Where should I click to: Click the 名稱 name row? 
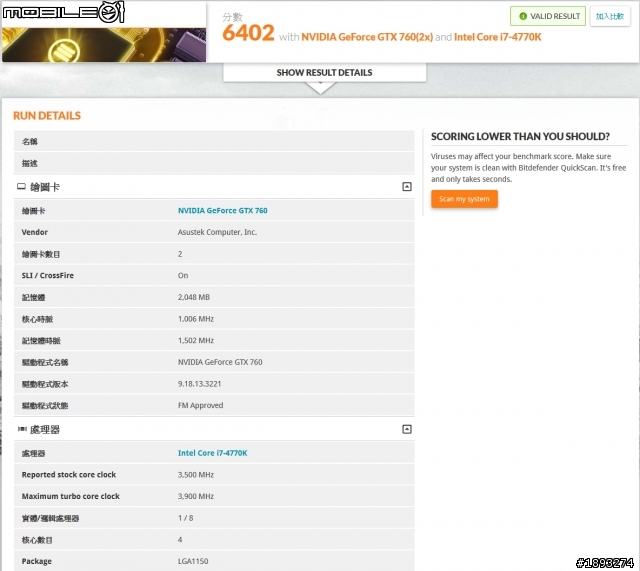coord(214,141)
